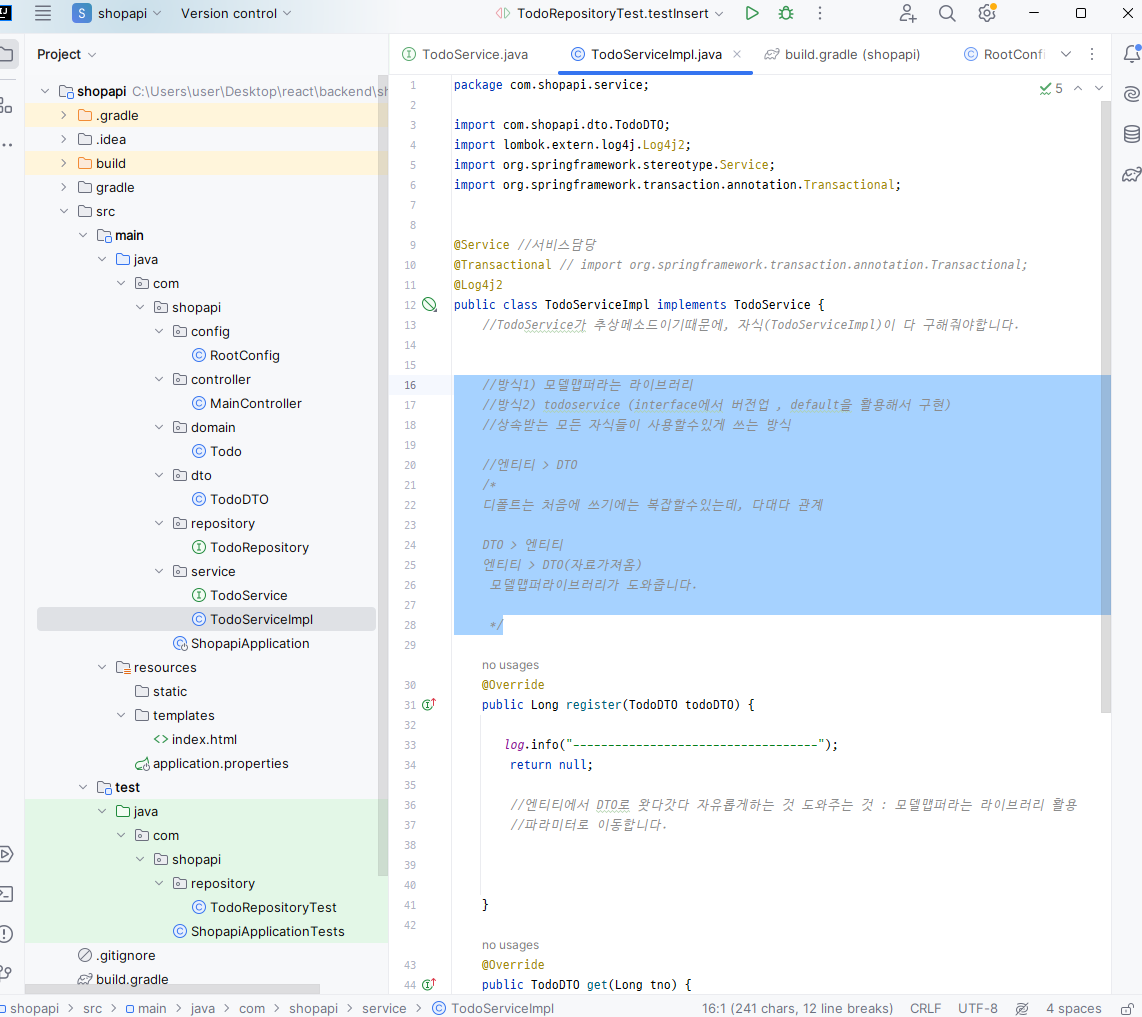Click CRLF line separator in status bar
This screenshot has width=1142, height=1017.
[925, 1008]
